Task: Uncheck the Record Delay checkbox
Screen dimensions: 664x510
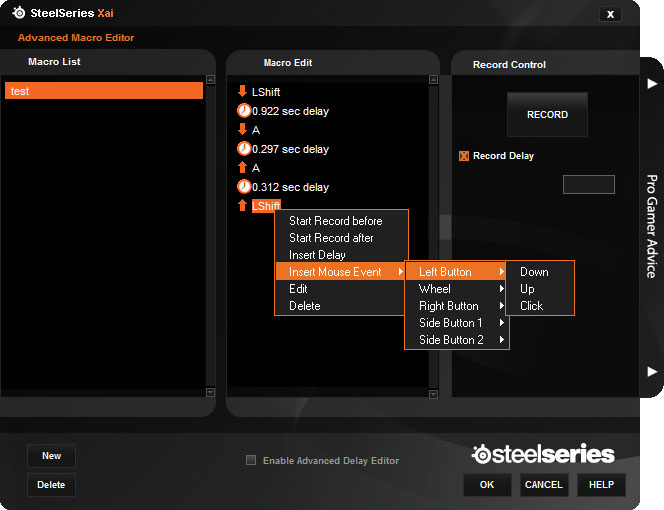Action: click(464, 156)
